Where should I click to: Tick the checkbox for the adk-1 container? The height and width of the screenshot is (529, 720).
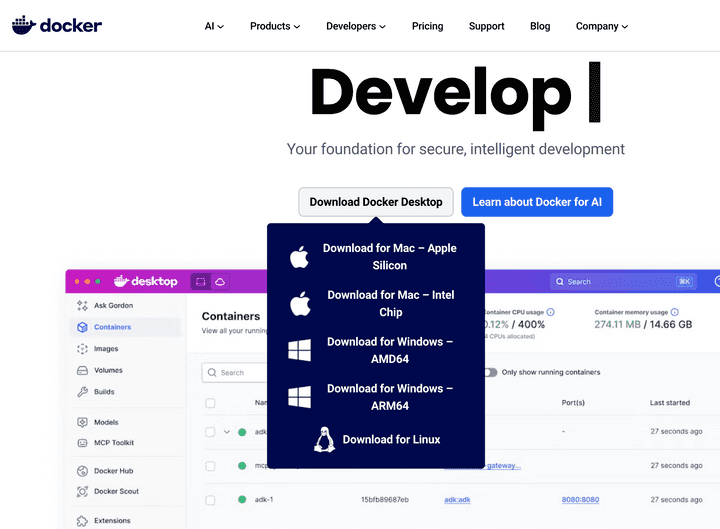click(210, 499)
